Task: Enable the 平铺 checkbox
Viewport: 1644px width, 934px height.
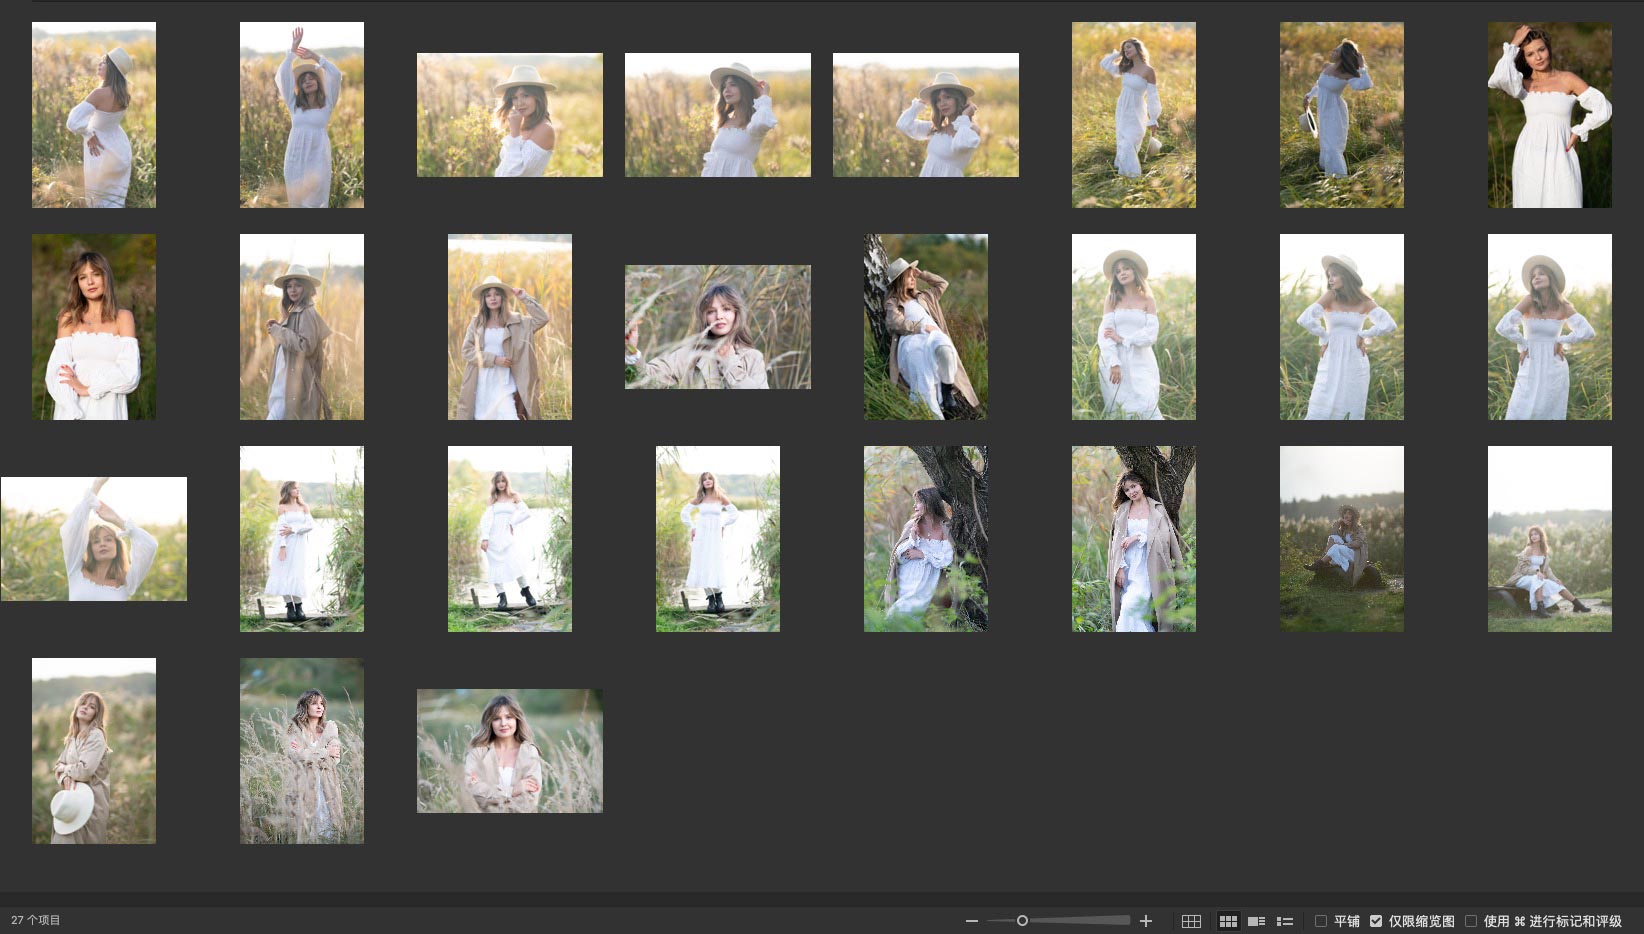Action: click(x=1321, y=921)
